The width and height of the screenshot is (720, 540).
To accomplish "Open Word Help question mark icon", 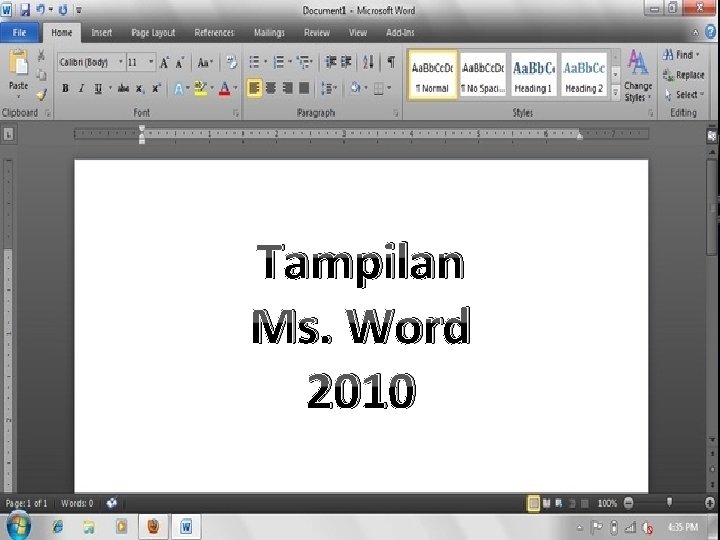I will (x=710, y=32).
